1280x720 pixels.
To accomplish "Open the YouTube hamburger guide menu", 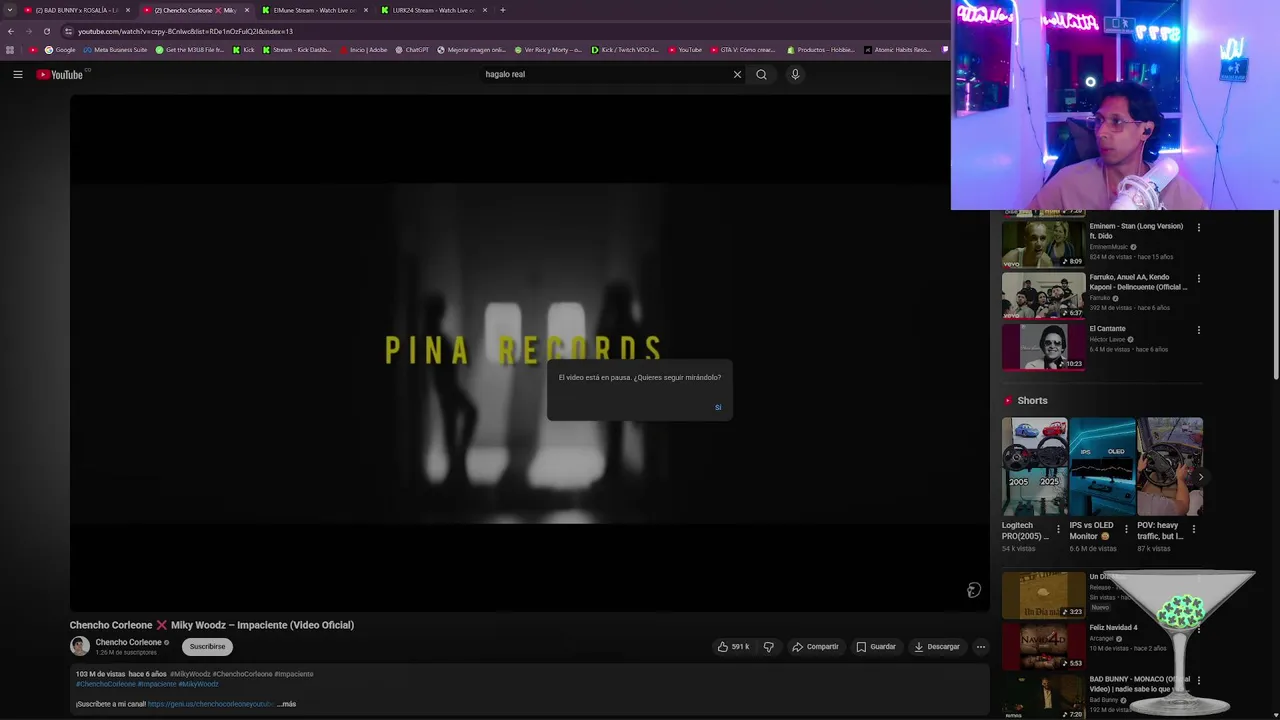I will [x=18, y=74].
